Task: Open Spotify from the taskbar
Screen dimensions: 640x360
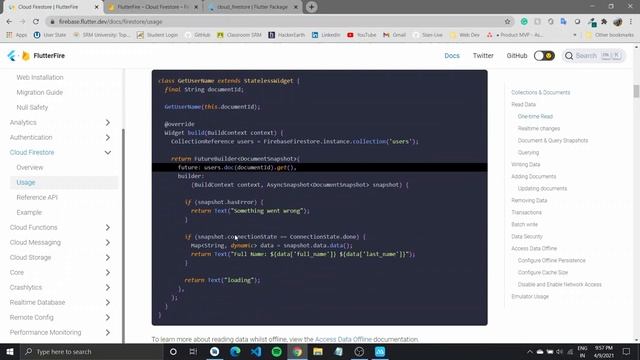Action: pos(276,352)
